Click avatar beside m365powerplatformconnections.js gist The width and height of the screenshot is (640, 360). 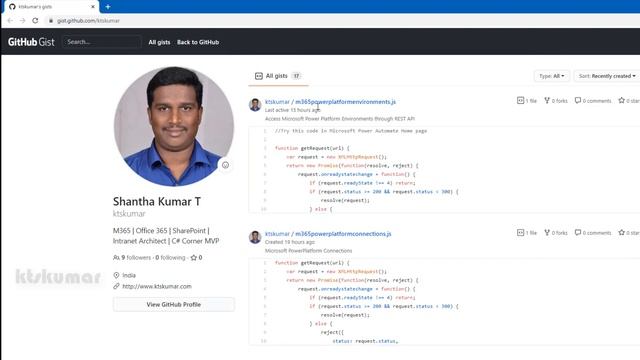(255, 237)
